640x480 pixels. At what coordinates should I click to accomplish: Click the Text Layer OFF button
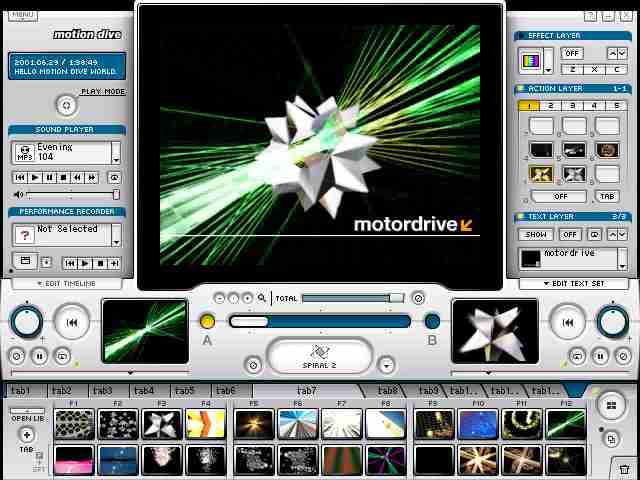[569, 235]
